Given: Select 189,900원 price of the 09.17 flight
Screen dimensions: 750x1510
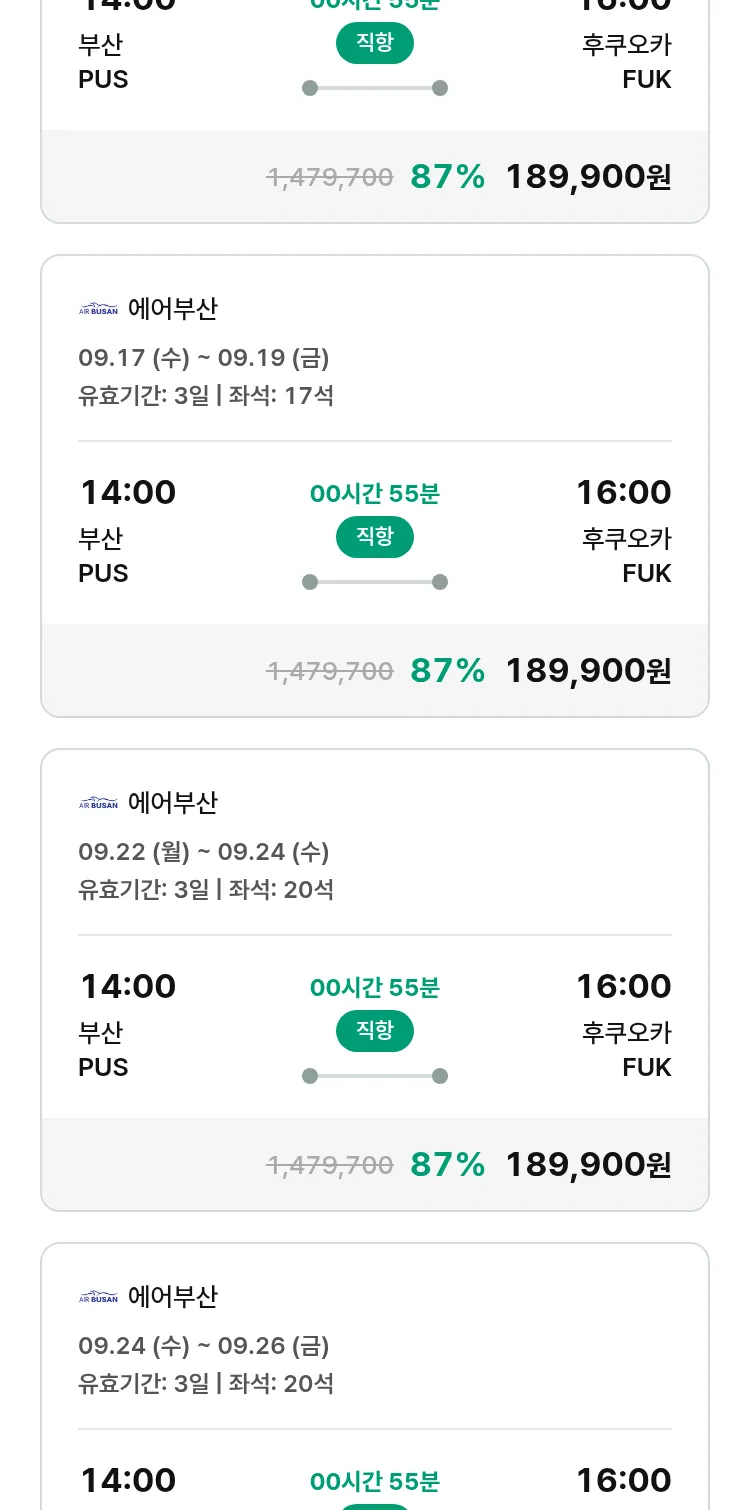Looking at the screenshot, I should (x=588, y=670).
